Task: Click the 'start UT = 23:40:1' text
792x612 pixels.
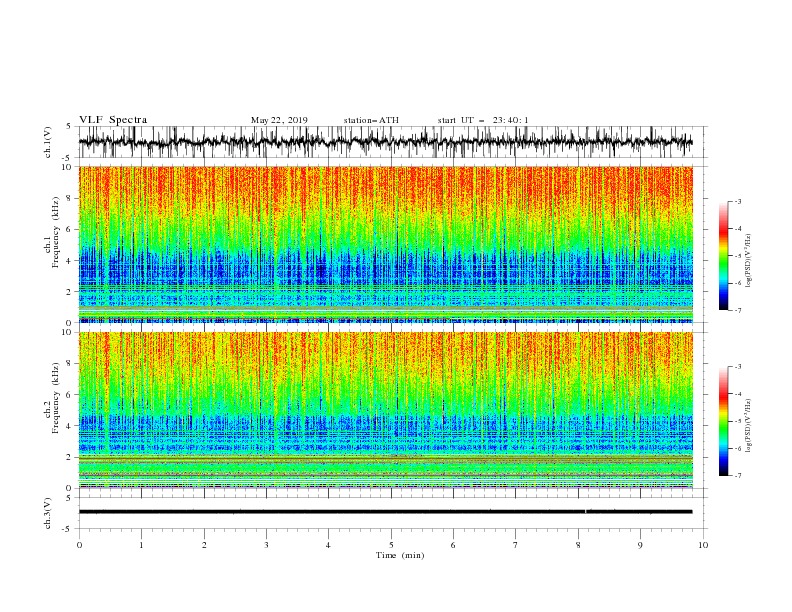Action: 483,120
